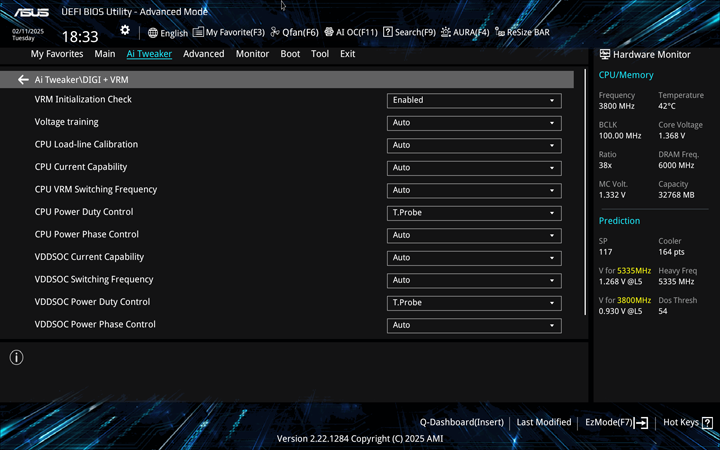Image resolution: width=720 pixels, height=450 pixels.
Task: Toggle ReSize BAR option
Action: click(x=522, y=32)
